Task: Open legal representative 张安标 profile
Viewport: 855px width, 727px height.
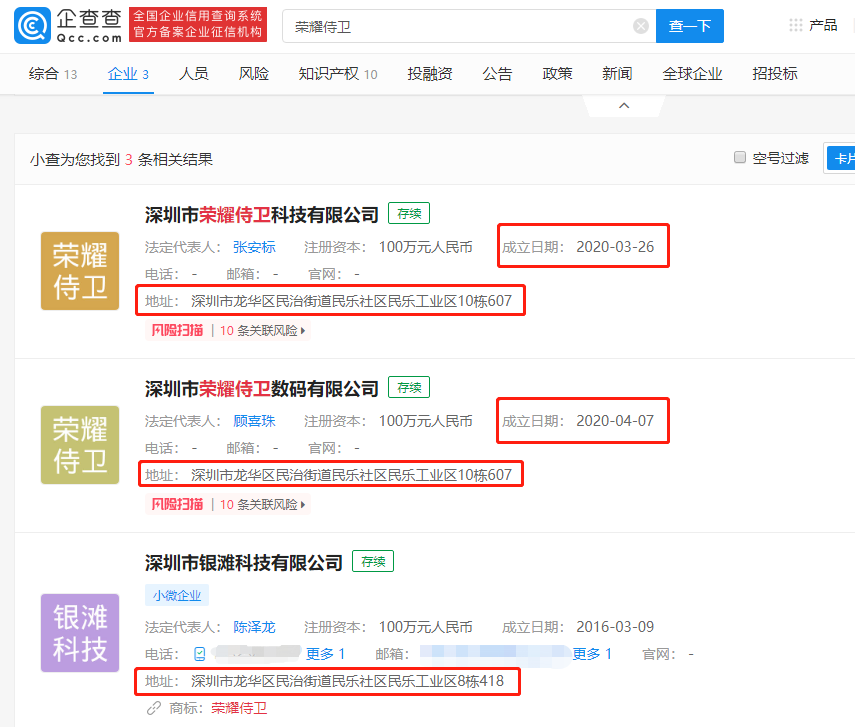Action: click(x=254, y=246)
